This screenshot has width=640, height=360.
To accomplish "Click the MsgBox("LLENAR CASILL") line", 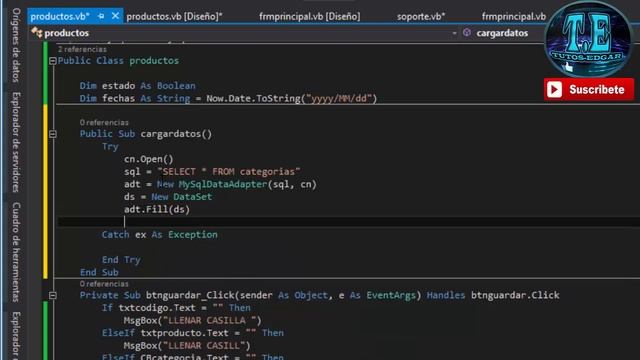I will [187, 346].
